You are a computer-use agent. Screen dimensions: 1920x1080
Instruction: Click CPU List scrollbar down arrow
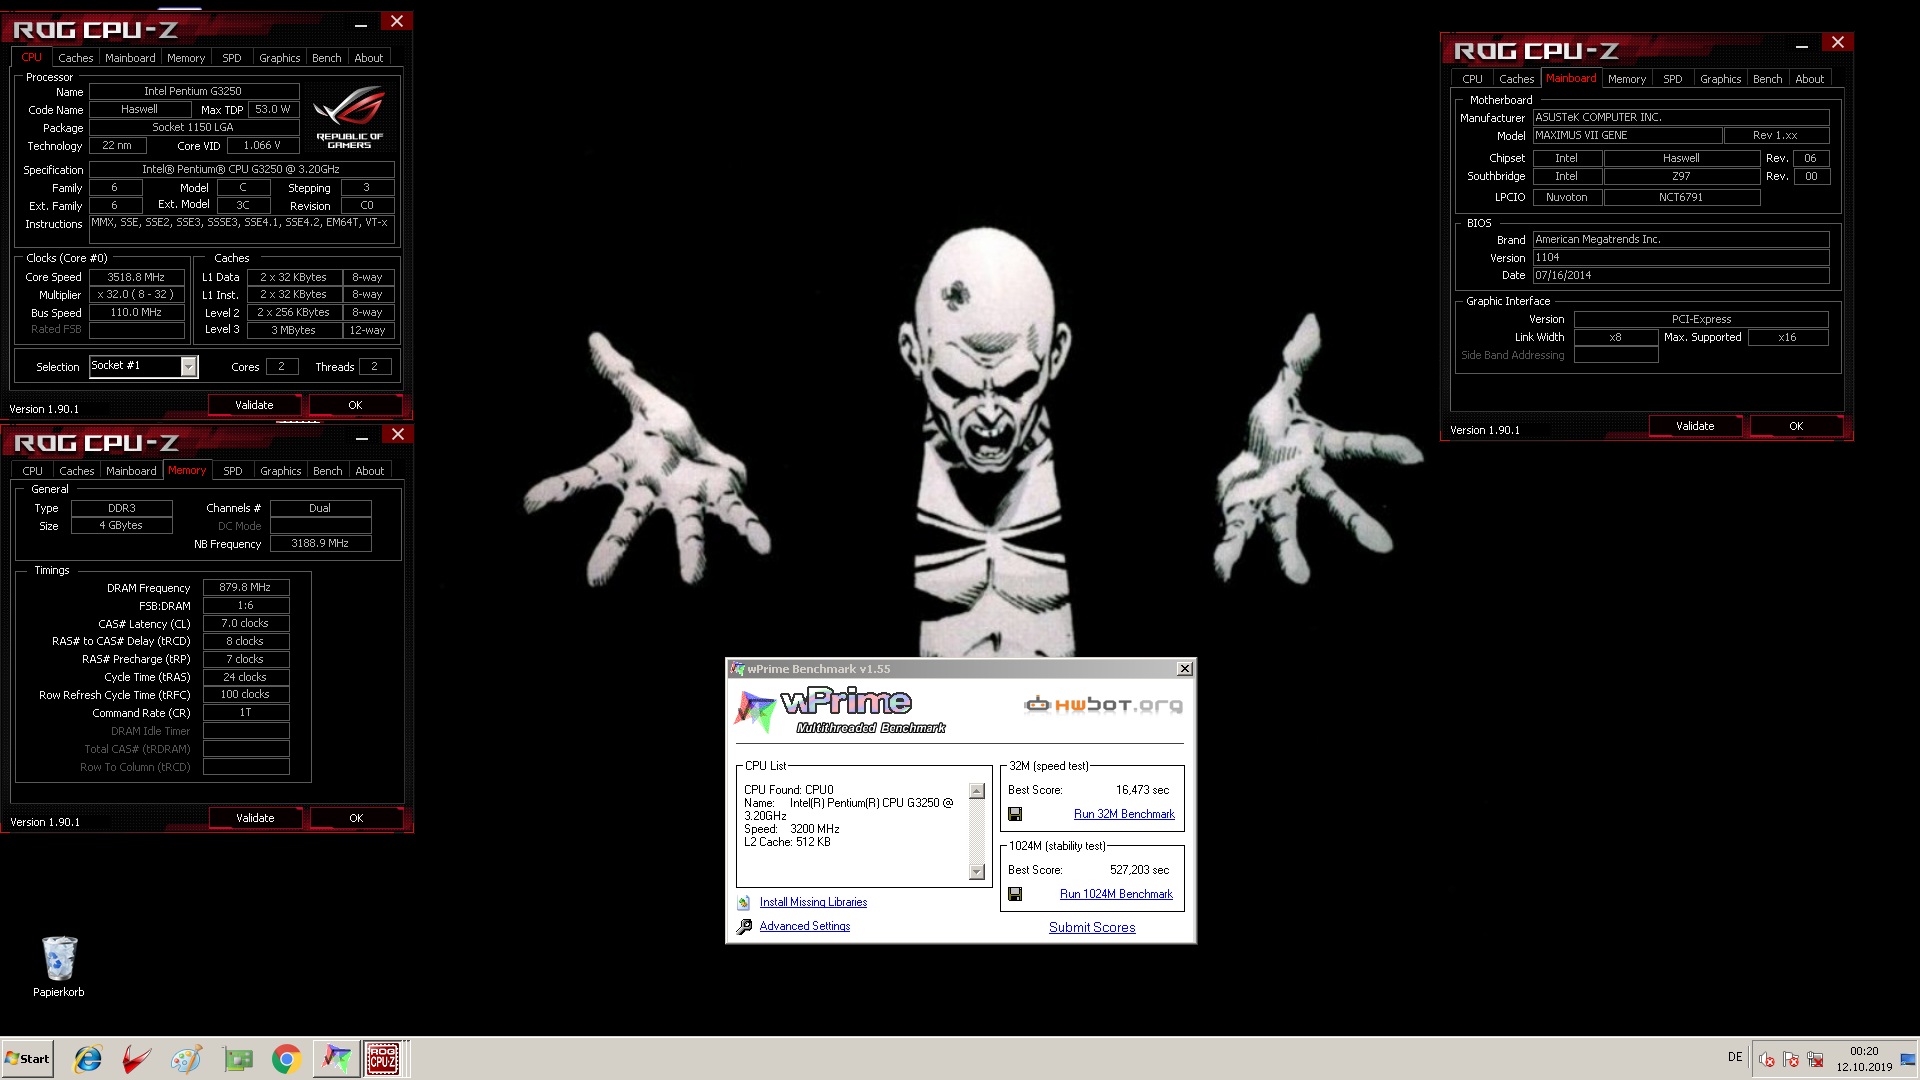pyautogui.click(x=977, y=872)
